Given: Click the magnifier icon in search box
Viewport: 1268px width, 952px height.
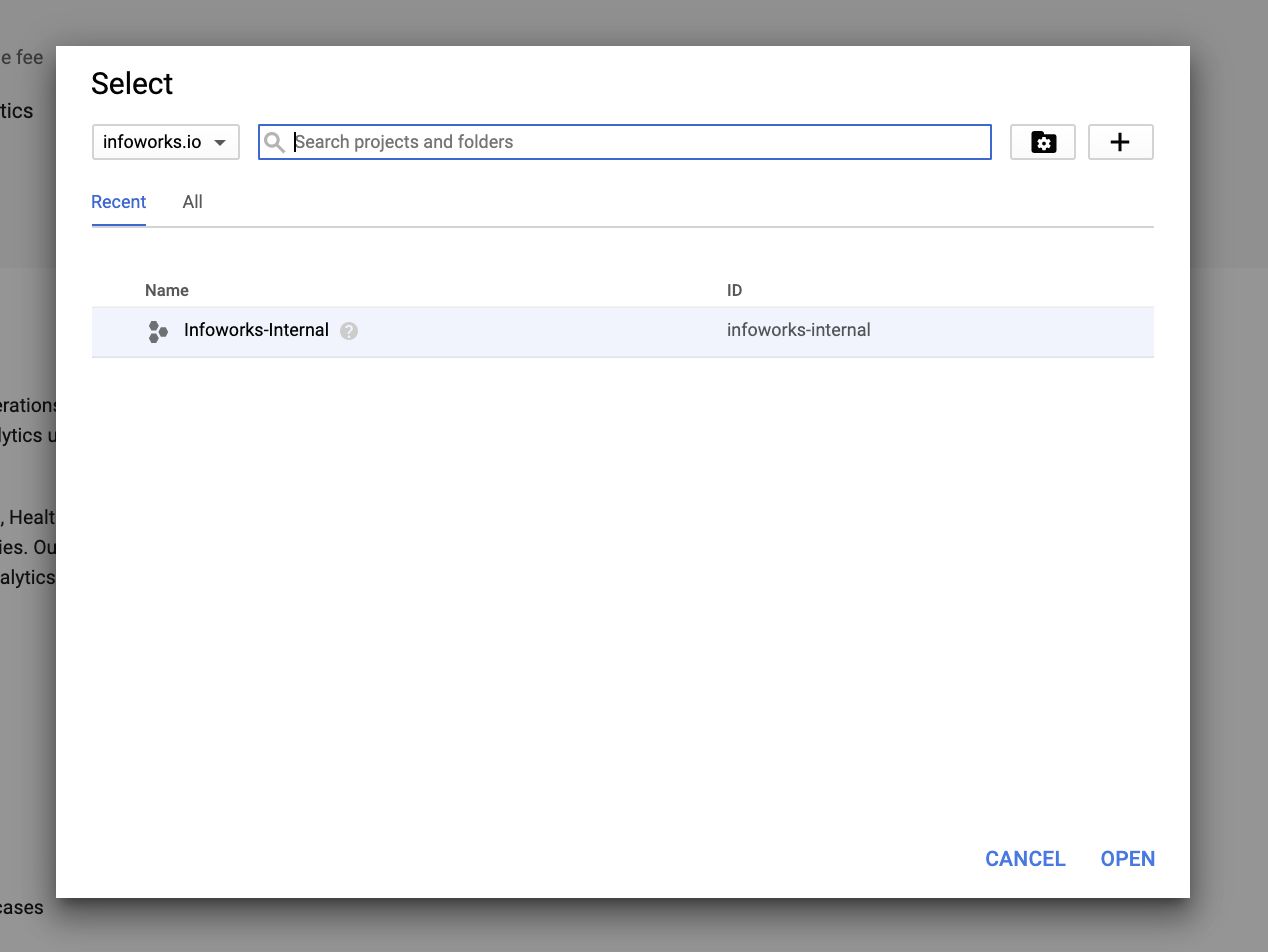Looking at the screenshot, I should point(275,142).
